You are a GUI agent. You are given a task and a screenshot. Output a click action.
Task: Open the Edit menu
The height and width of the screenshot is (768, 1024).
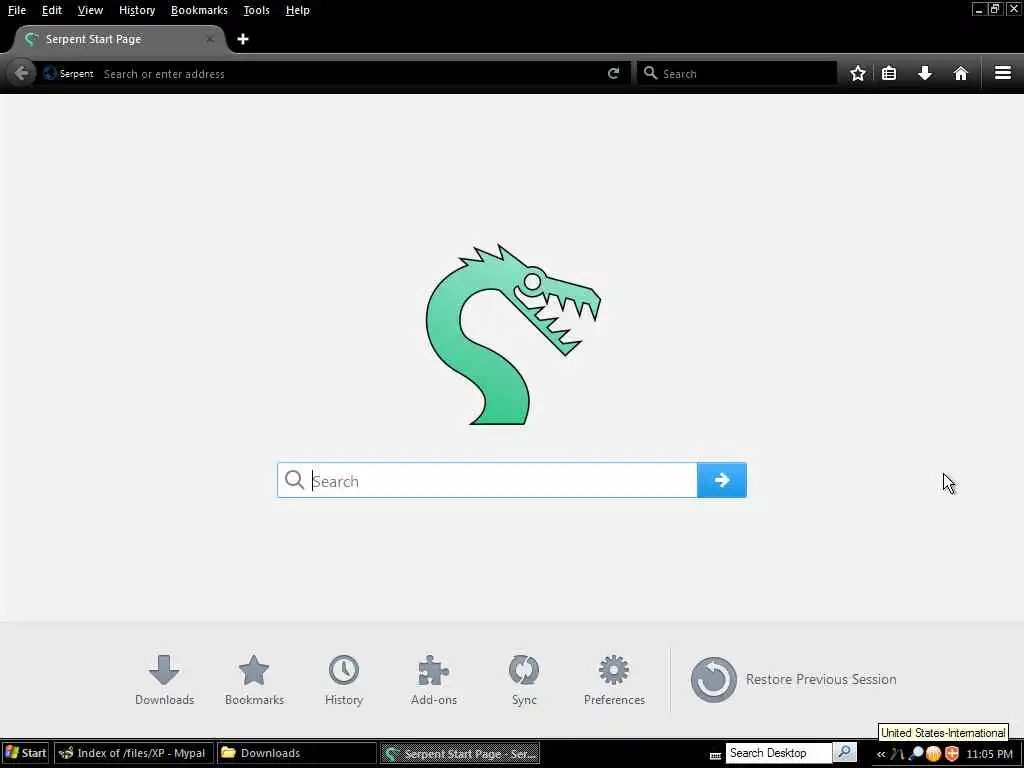[52, 10]
